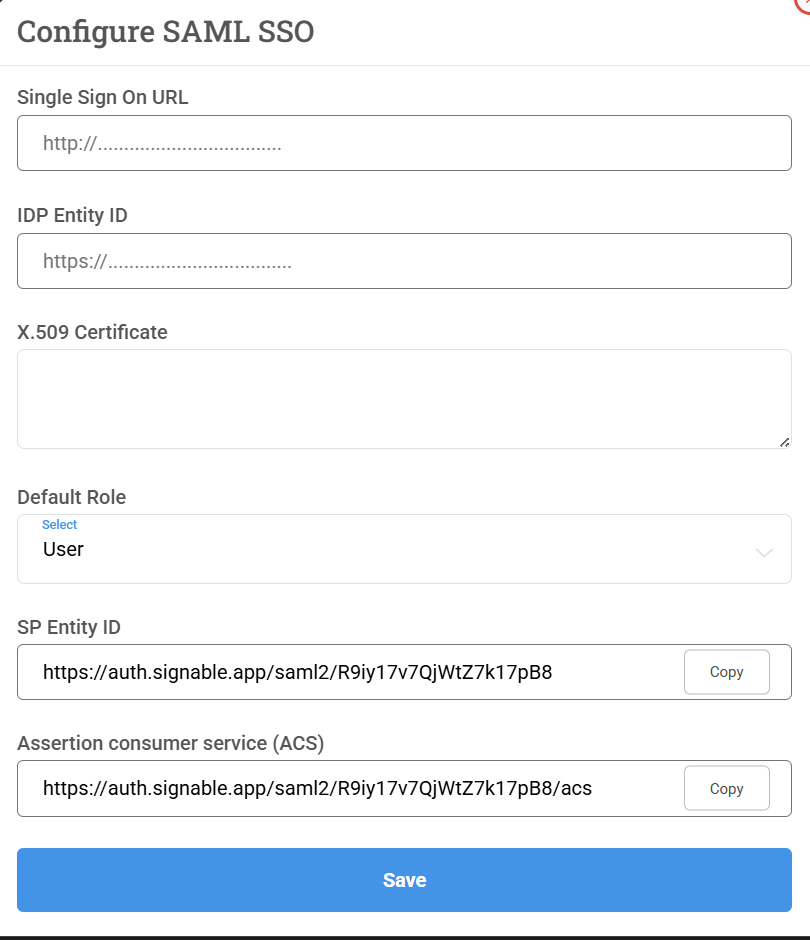
Task: Click the 'Configure SAML SSO' heading
Action: pos(166,32)
